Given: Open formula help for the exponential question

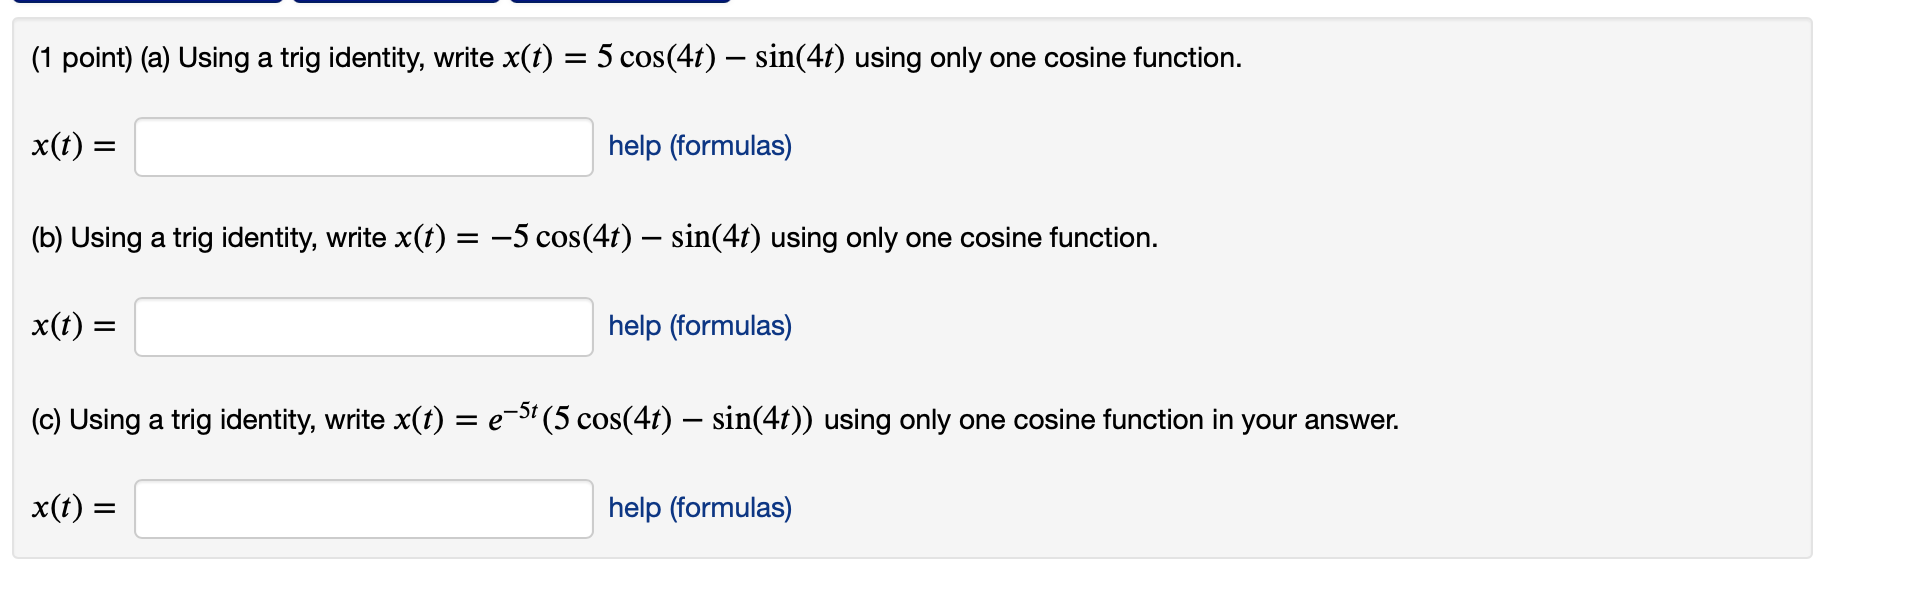Looking at the screenshot, I should tap(698, 508).
